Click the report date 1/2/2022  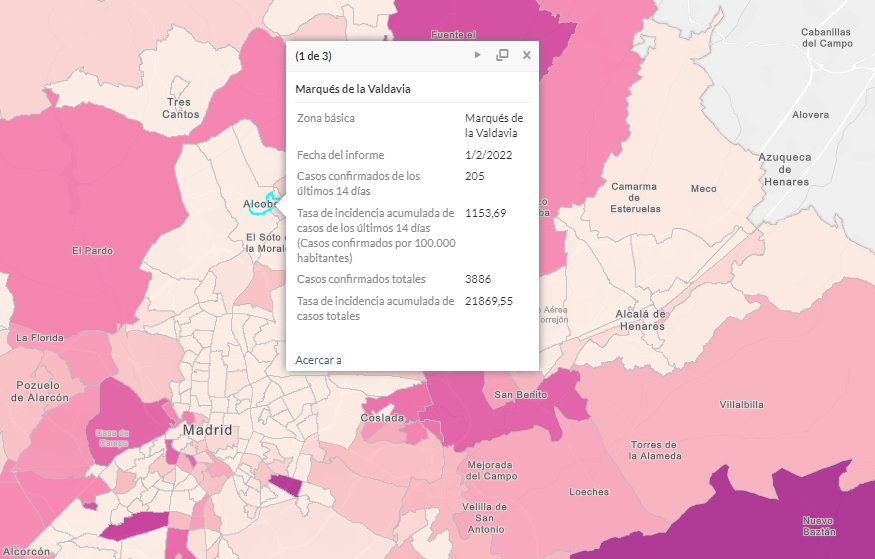[488, 155]
